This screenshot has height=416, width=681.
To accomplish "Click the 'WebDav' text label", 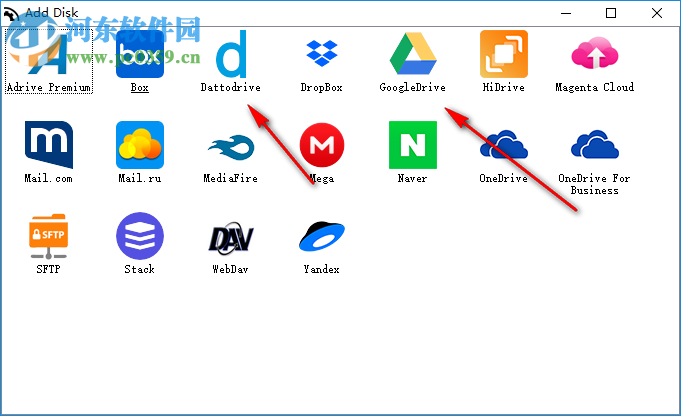I will click(x=231, y=269).
